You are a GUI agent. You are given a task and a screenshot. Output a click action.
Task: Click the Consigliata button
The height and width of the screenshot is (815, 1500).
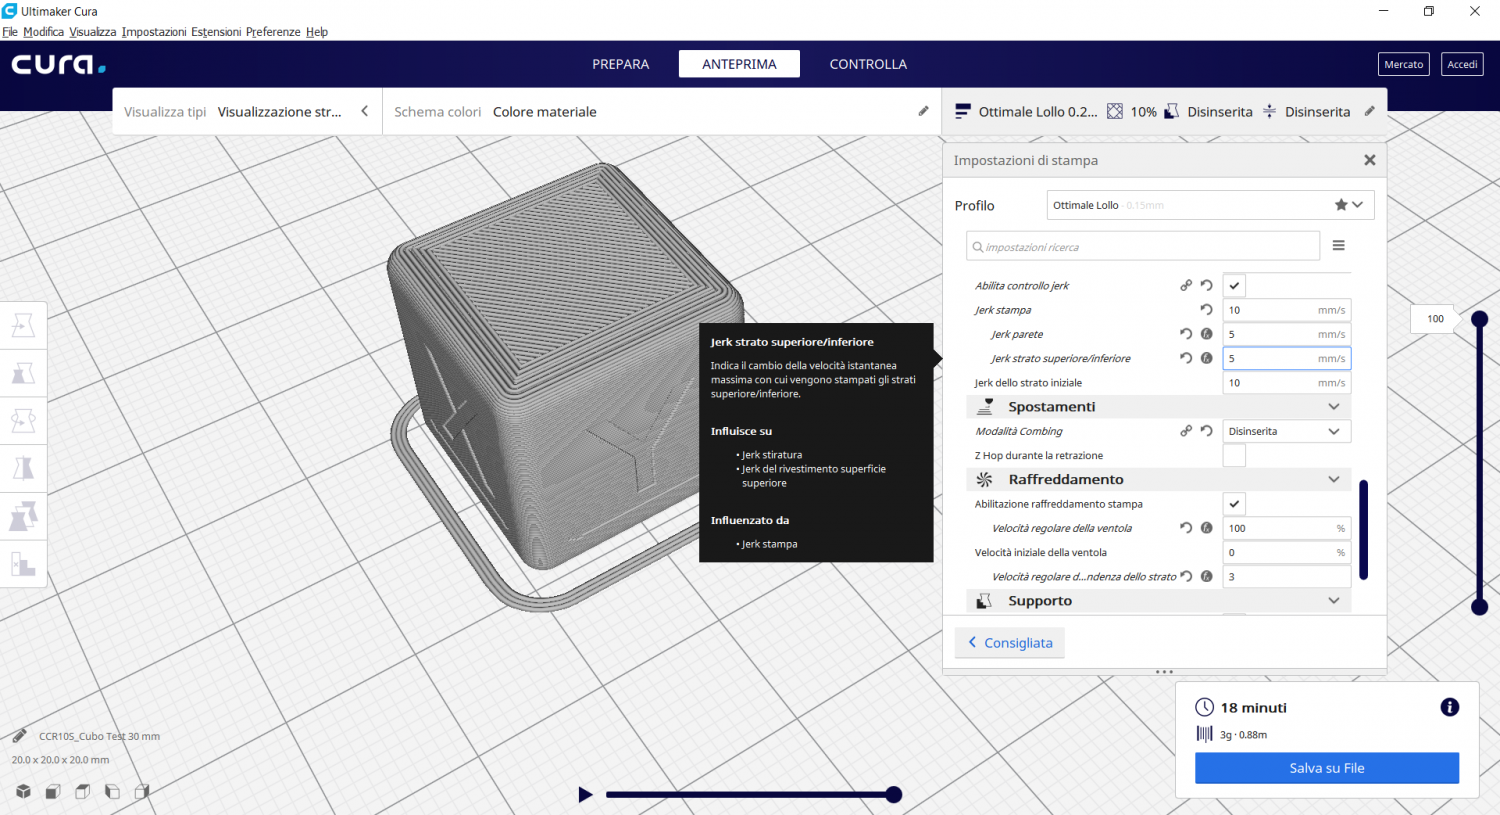(1010, 643)
